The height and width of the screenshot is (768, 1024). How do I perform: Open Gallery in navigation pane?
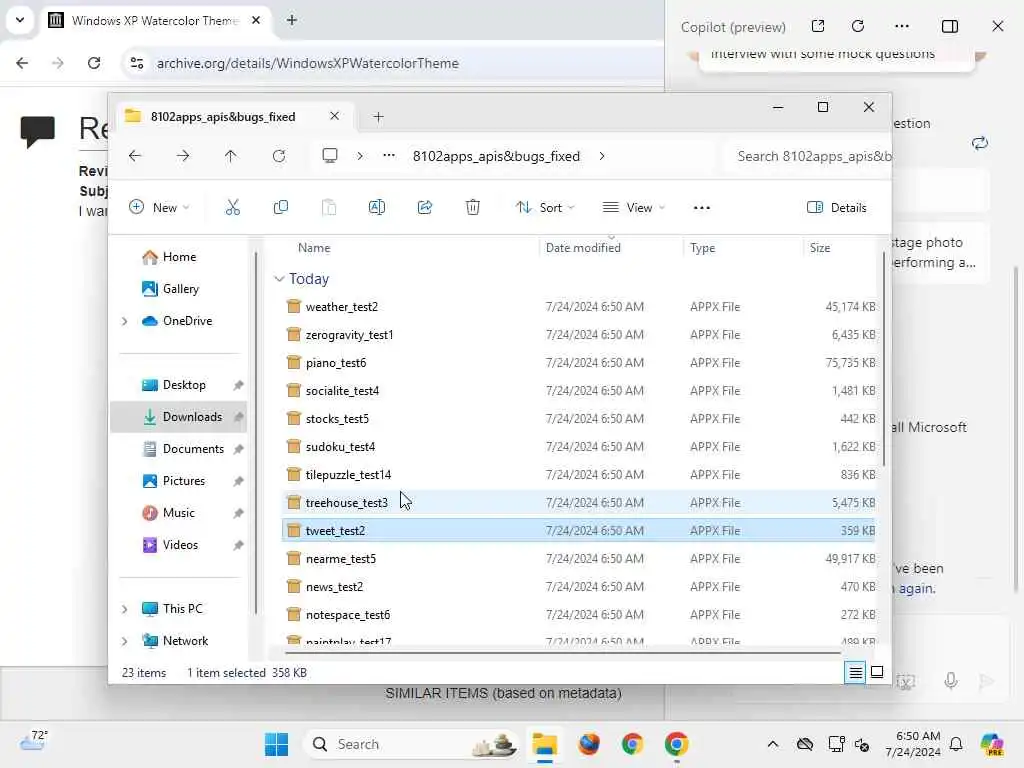coord(180,289)
